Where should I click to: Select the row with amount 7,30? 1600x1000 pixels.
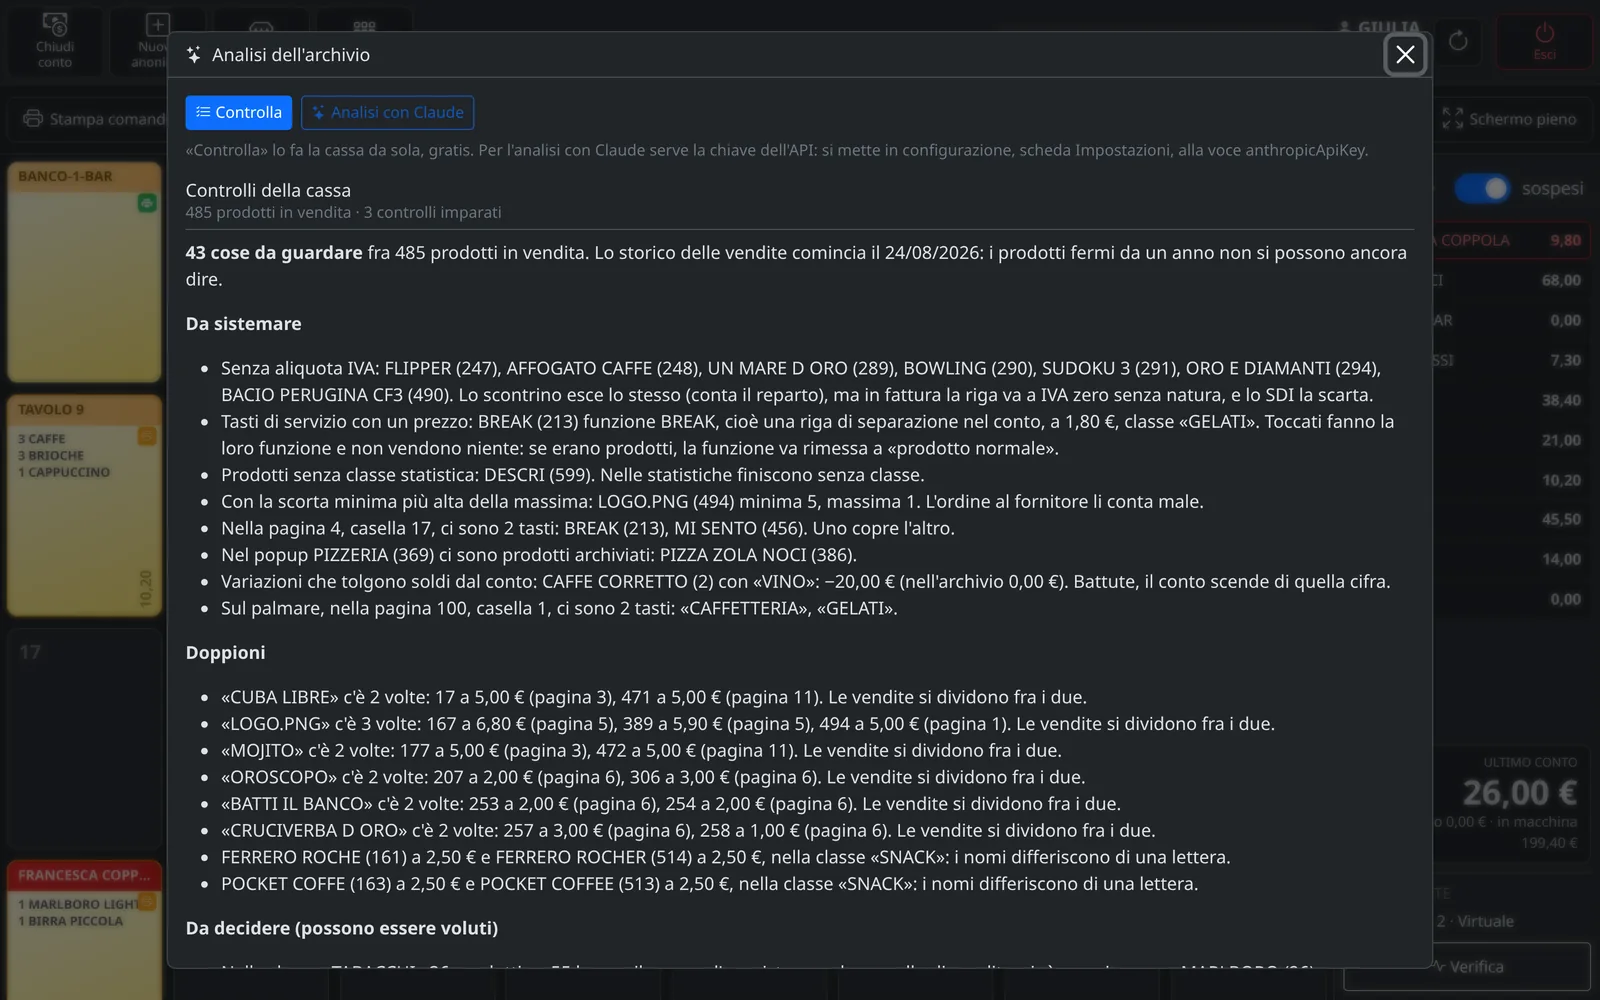tap(1510, 360)
